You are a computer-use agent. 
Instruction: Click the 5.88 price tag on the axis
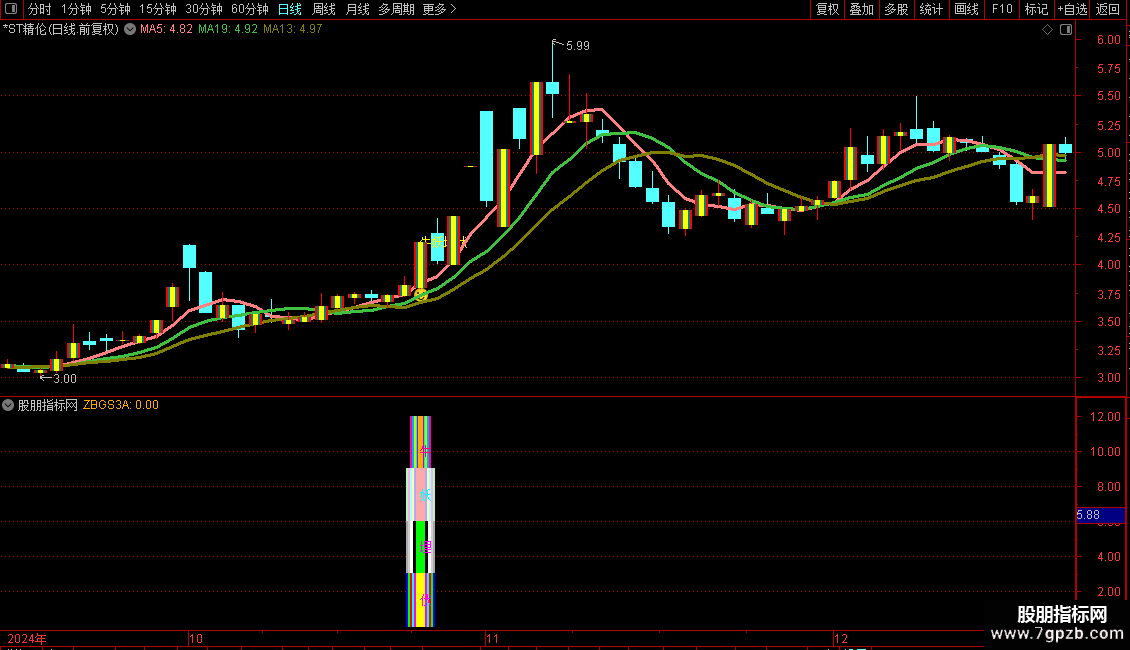click(1100, 515)
